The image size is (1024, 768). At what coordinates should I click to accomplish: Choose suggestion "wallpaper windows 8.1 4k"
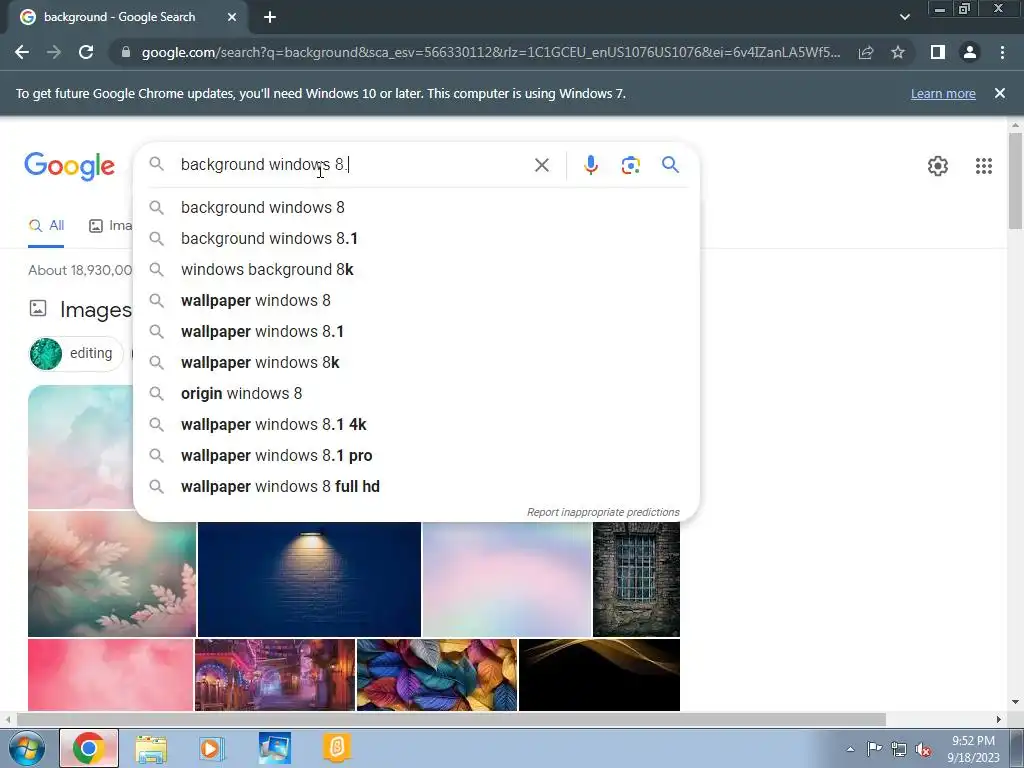[x=417, y=424]
